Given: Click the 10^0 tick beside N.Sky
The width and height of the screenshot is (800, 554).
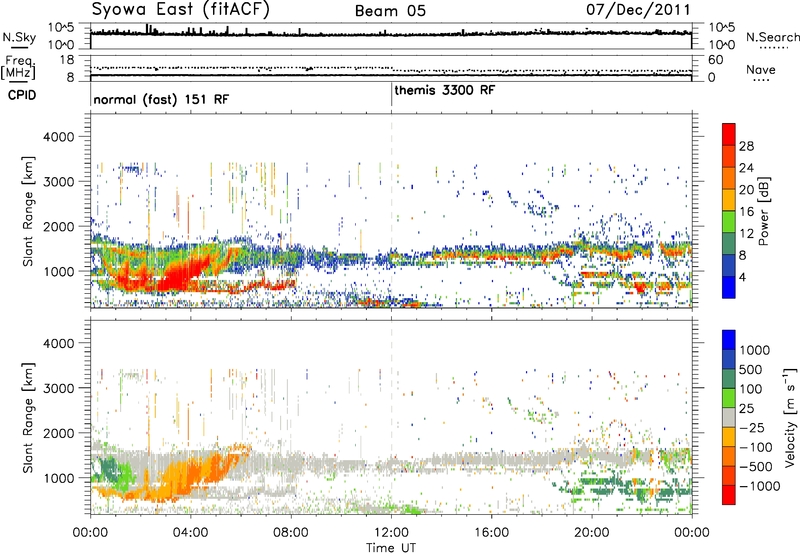Looking at the screenshot, I should (x=61, y=45).
